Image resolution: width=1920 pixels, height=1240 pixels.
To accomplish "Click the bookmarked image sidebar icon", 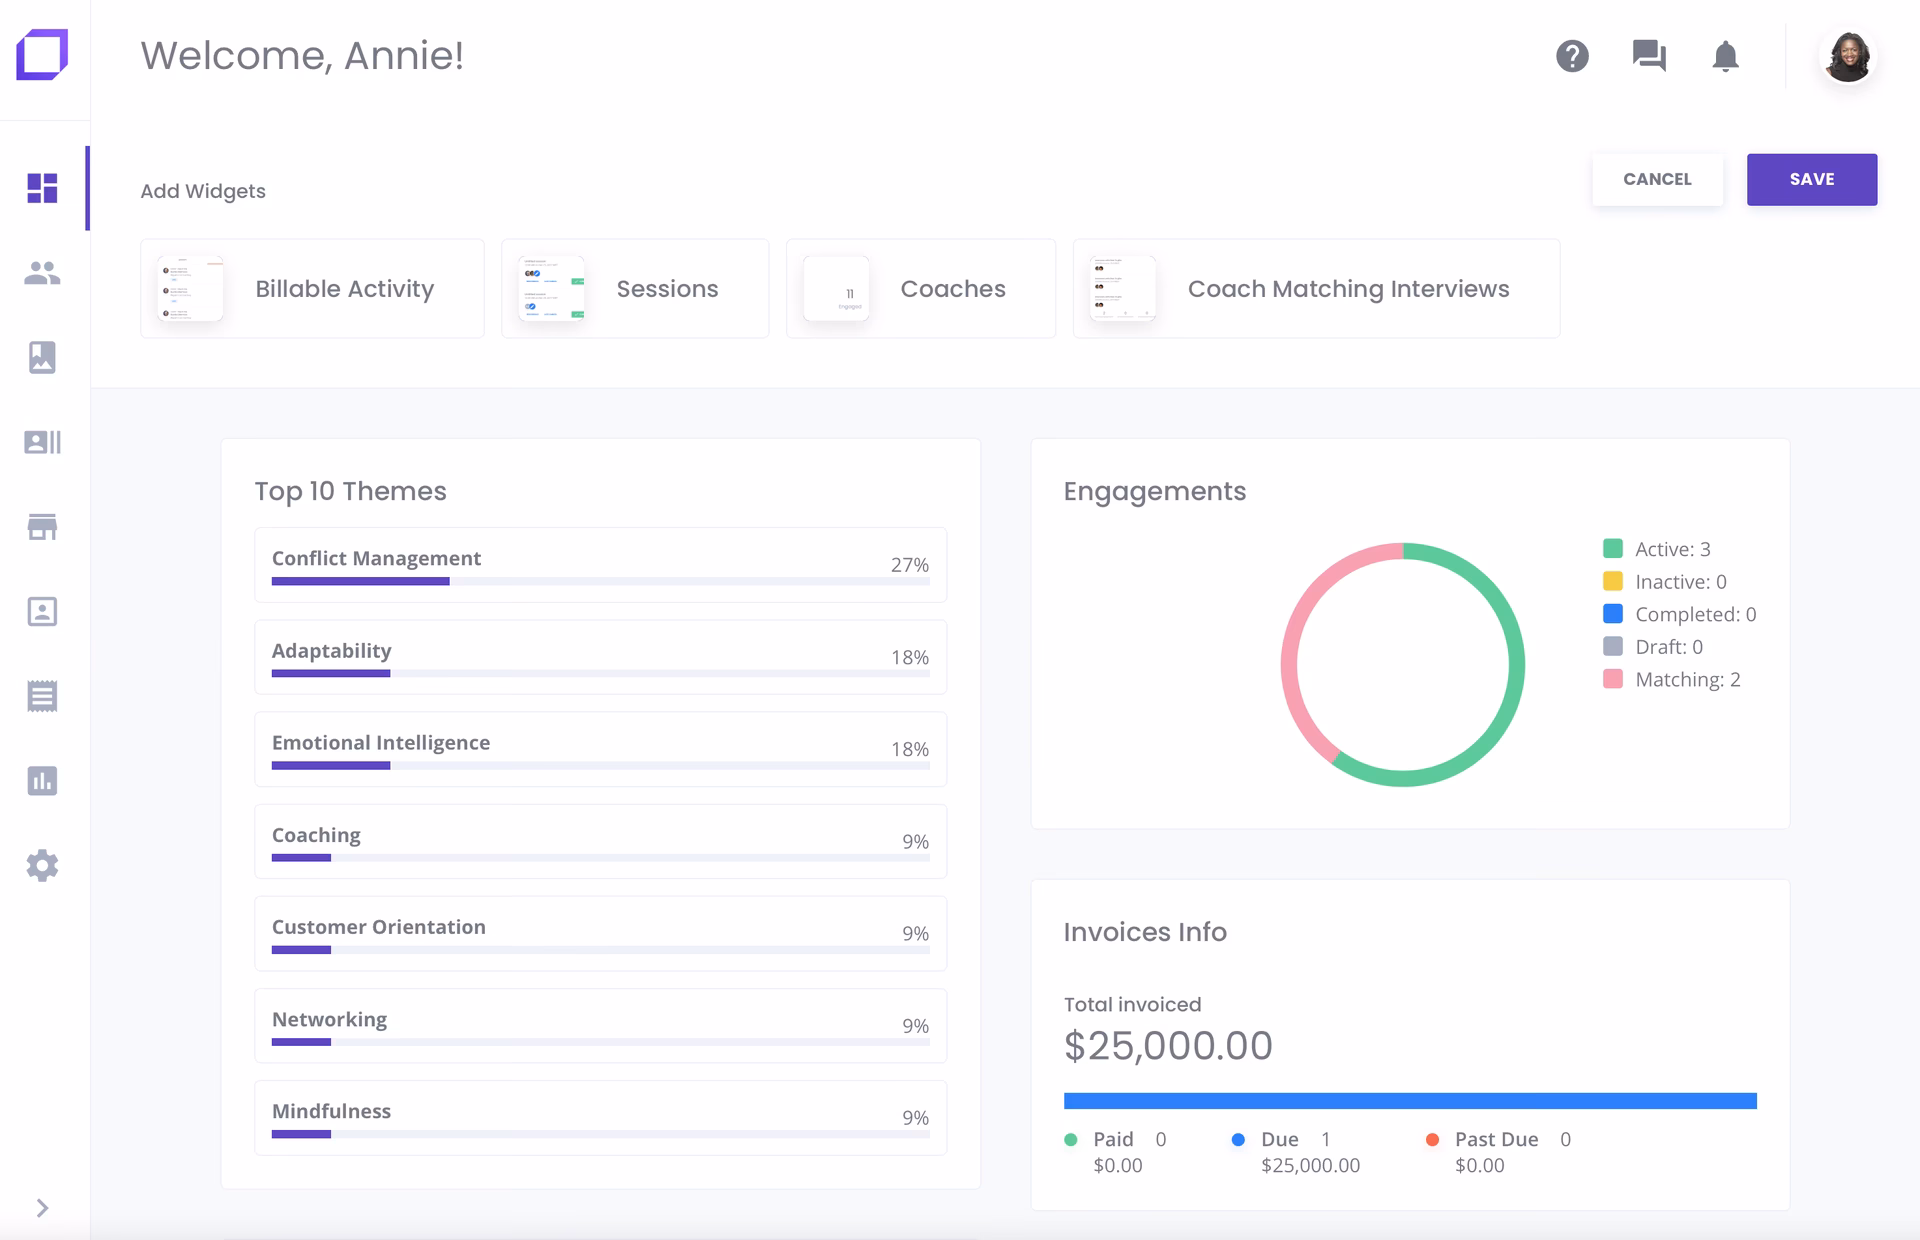I will coord(42,357).
